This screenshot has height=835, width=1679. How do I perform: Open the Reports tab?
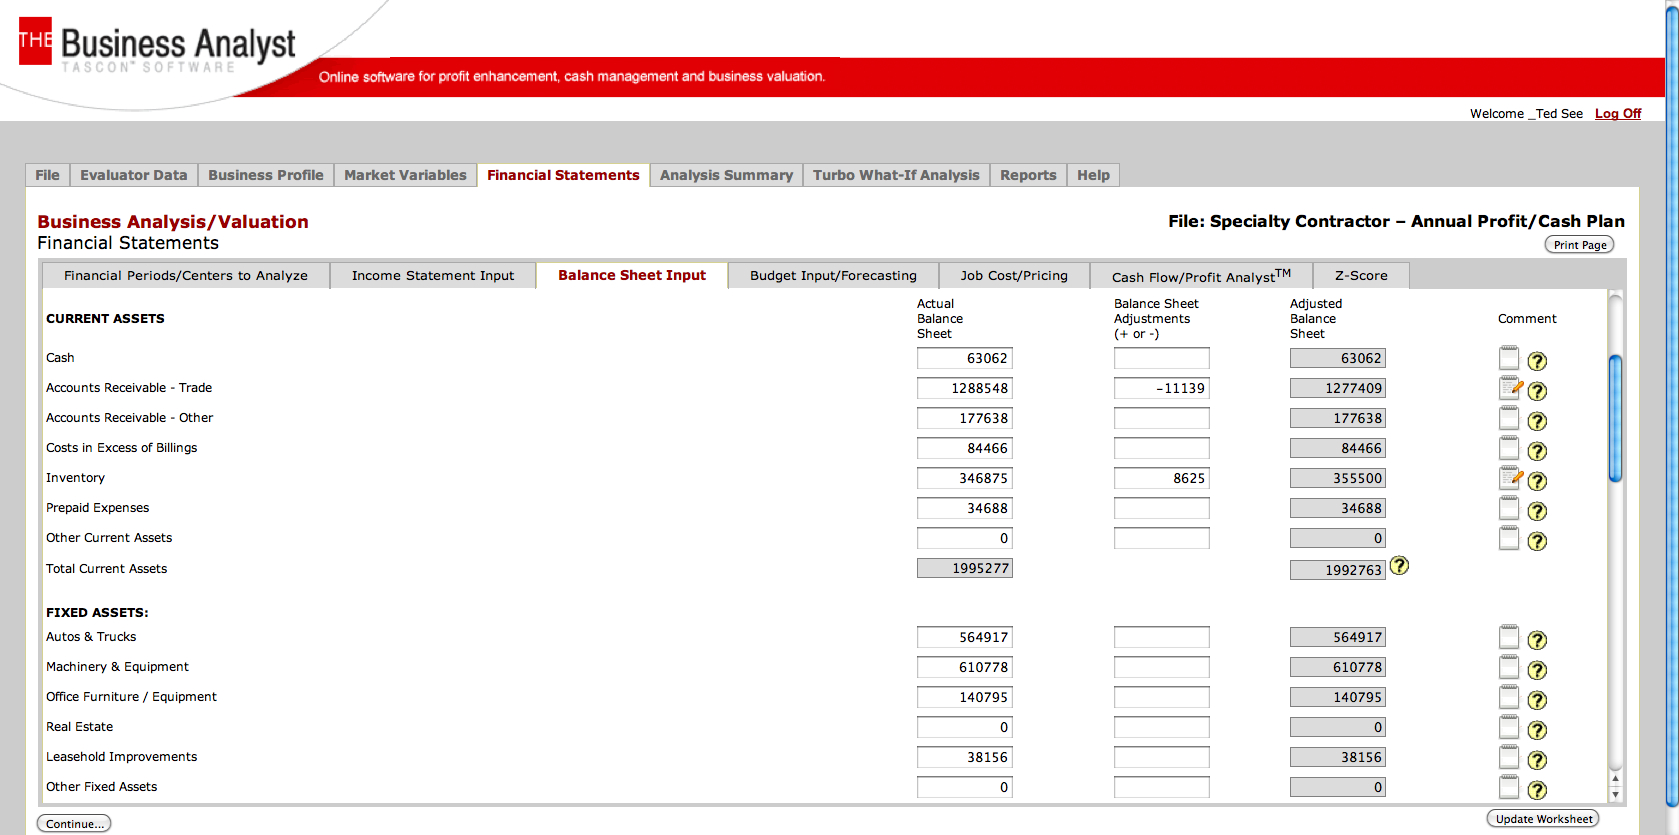click(1028, 175)
